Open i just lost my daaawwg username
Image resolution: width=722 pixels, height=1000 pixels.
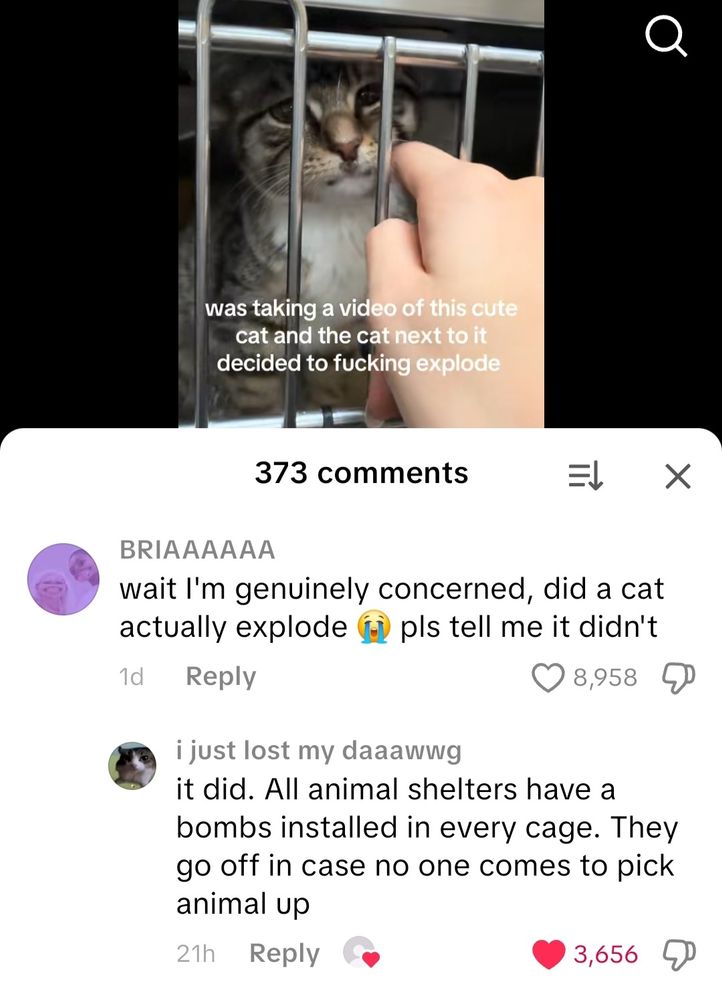pos(318,751)
